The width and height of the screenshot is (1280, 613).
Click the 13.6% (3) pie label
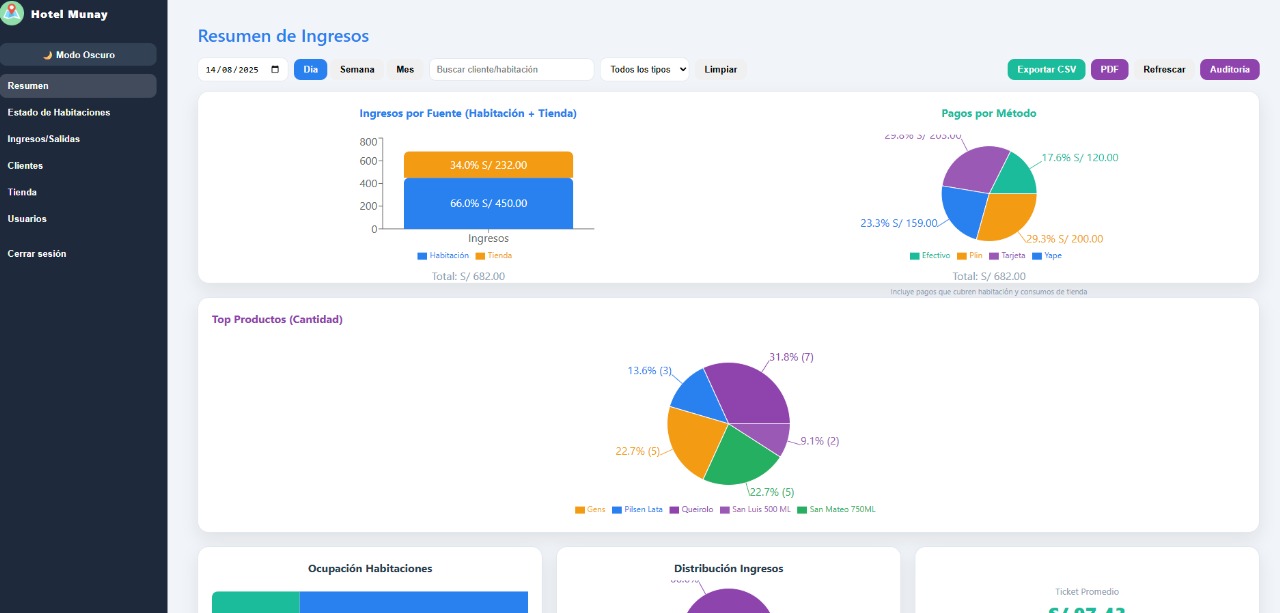650,370
